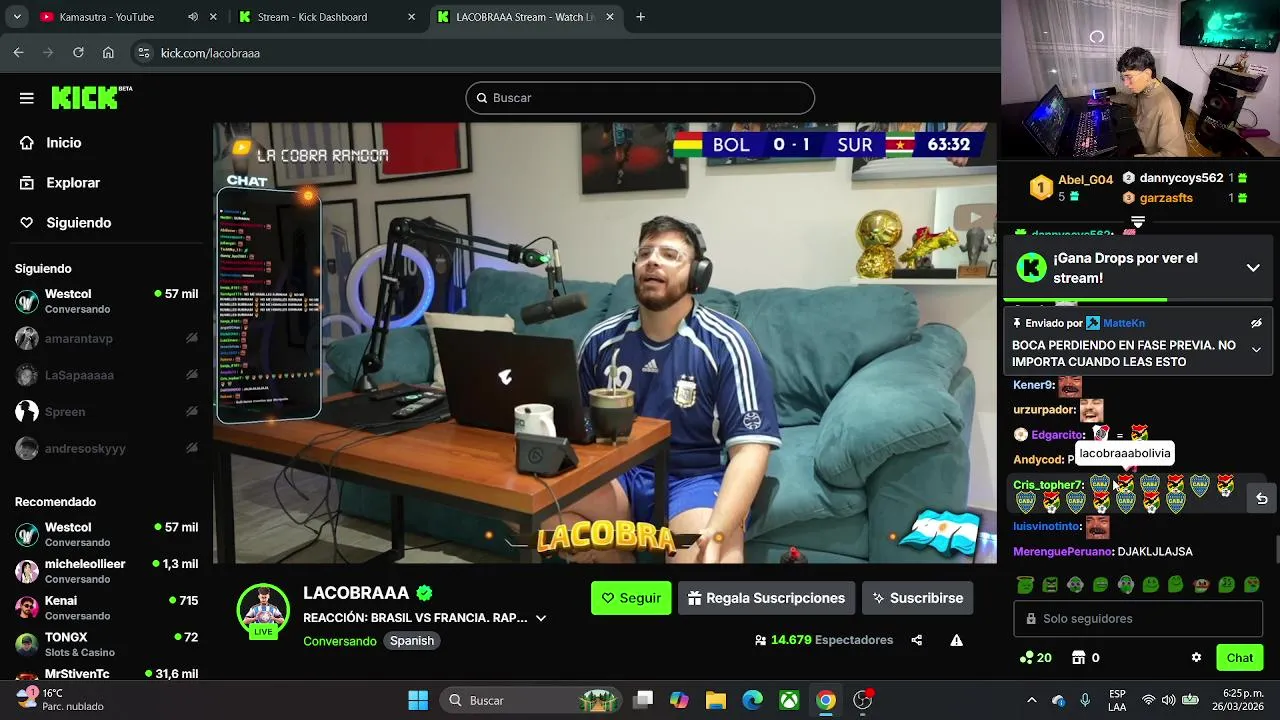Click the share stream icon
The height and width of the screenshot is (720, 1280).
pyautogui.click(x=917, y=640)
